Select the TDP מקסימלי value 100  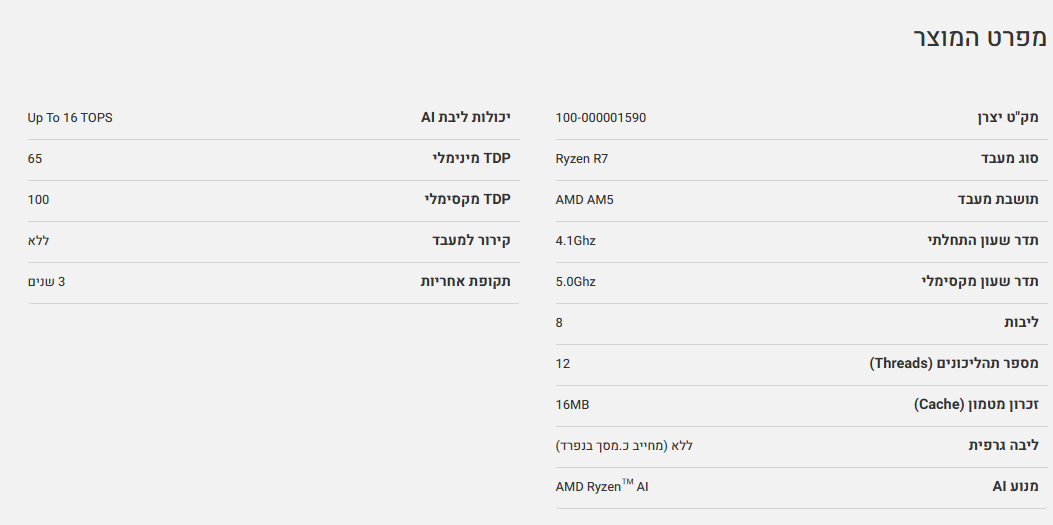click(38, 200)
